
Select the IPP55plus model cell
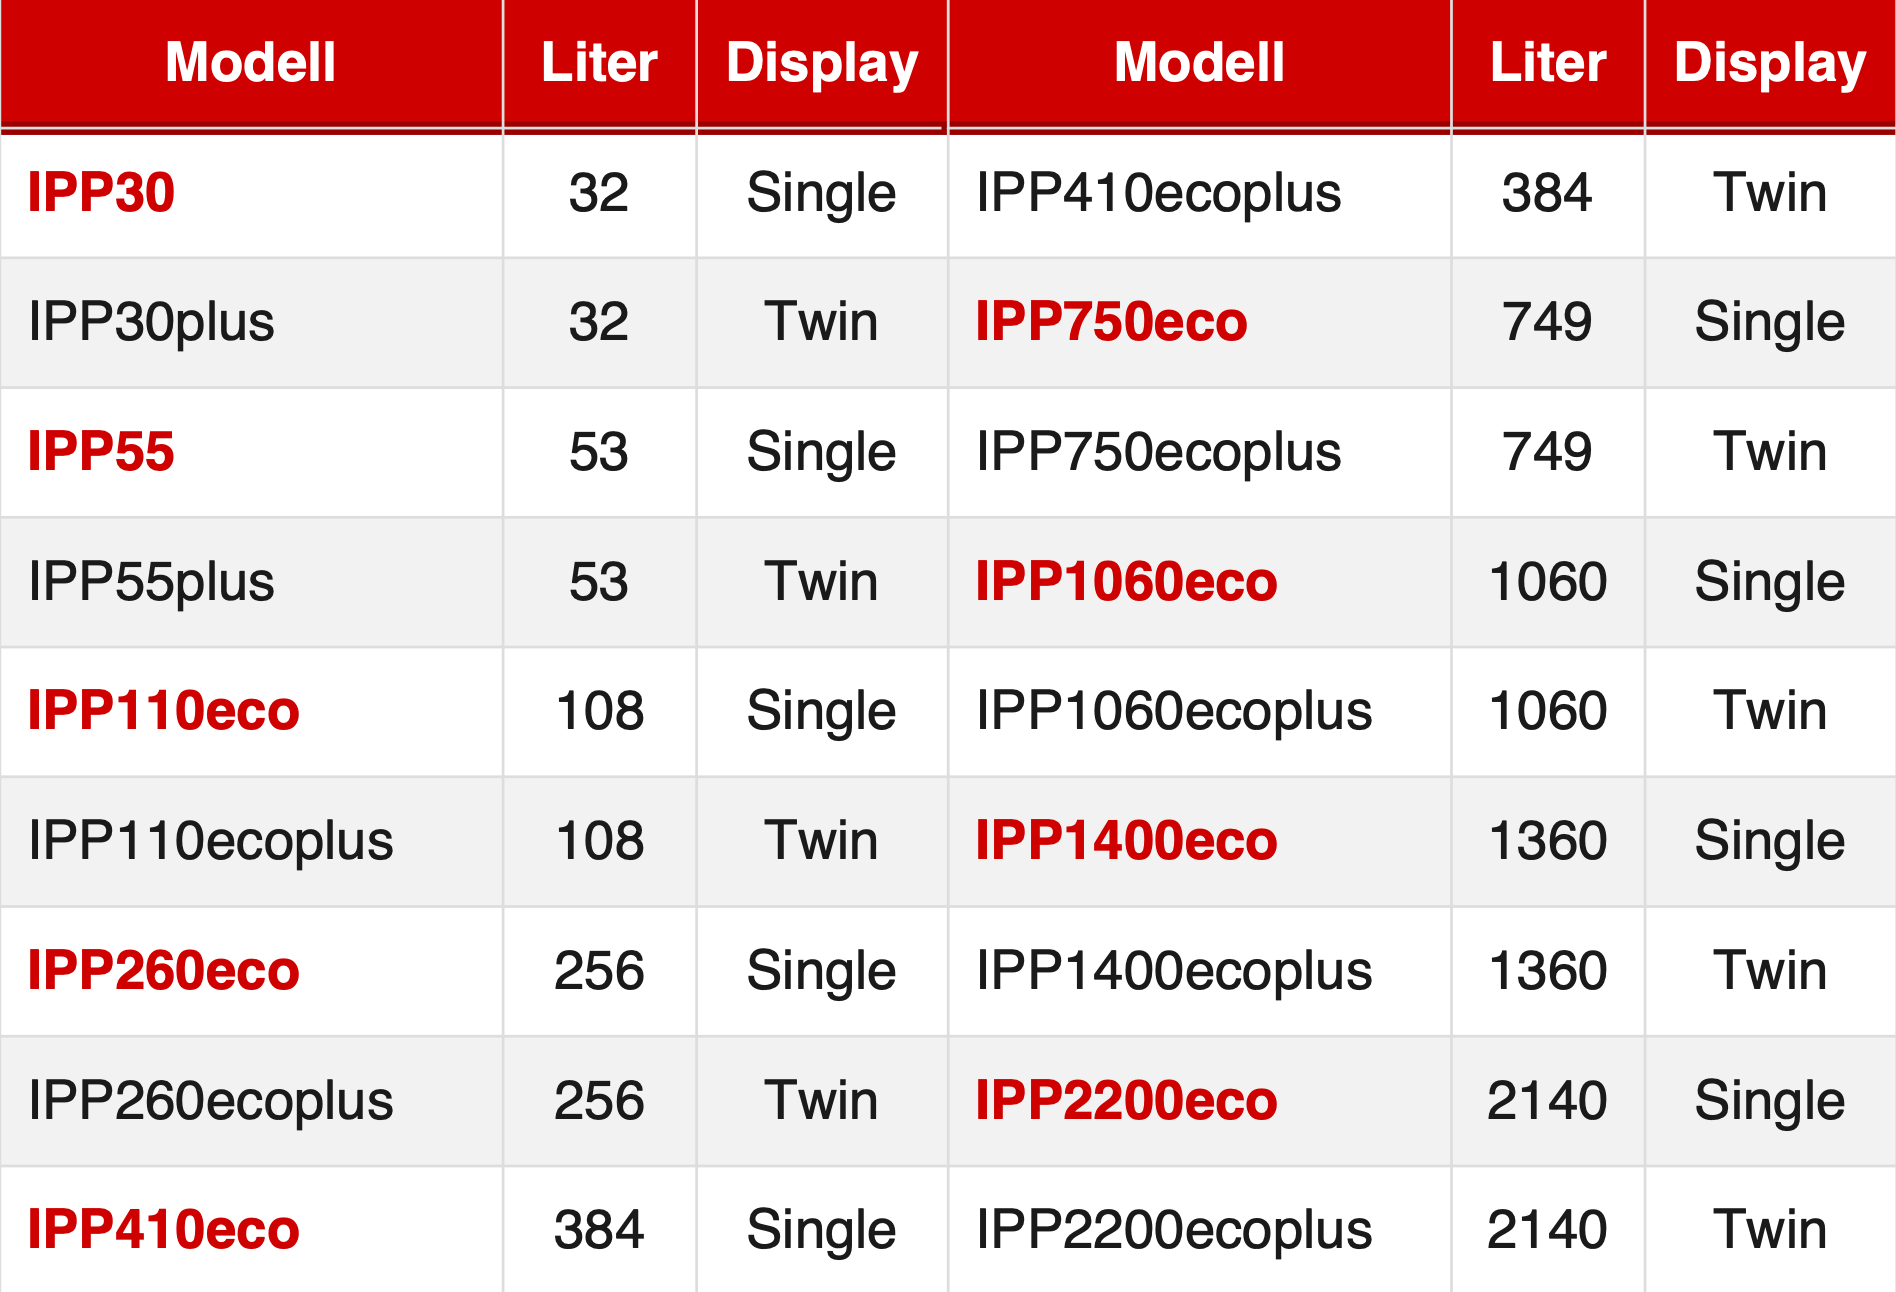(251, 582)
